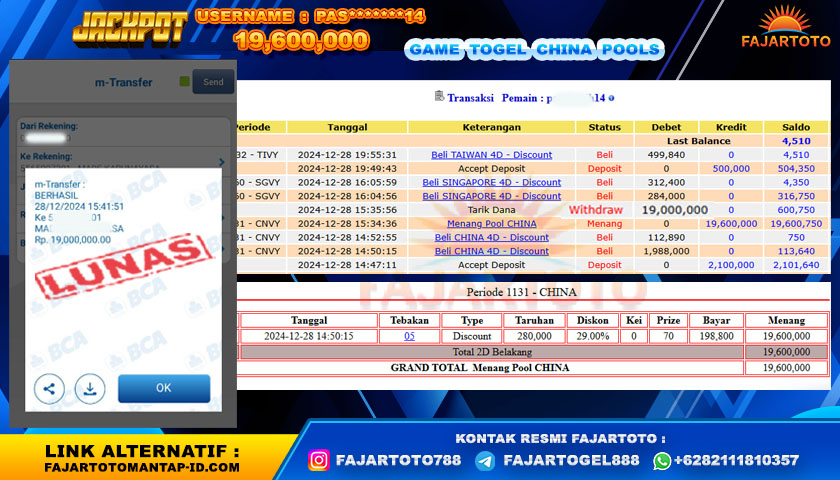Click the Status column header
The height and width of the screenshot is (480, 840).
[x=604, y=127]
